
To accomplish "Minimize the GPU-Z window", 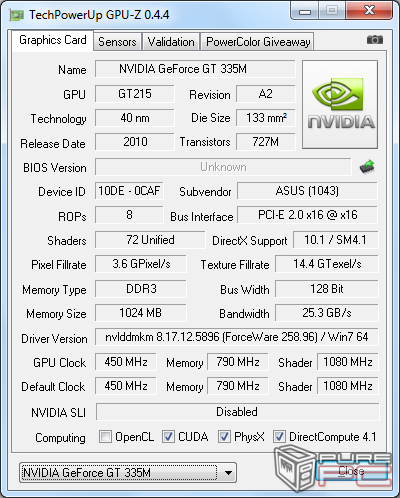I will 305,11.
